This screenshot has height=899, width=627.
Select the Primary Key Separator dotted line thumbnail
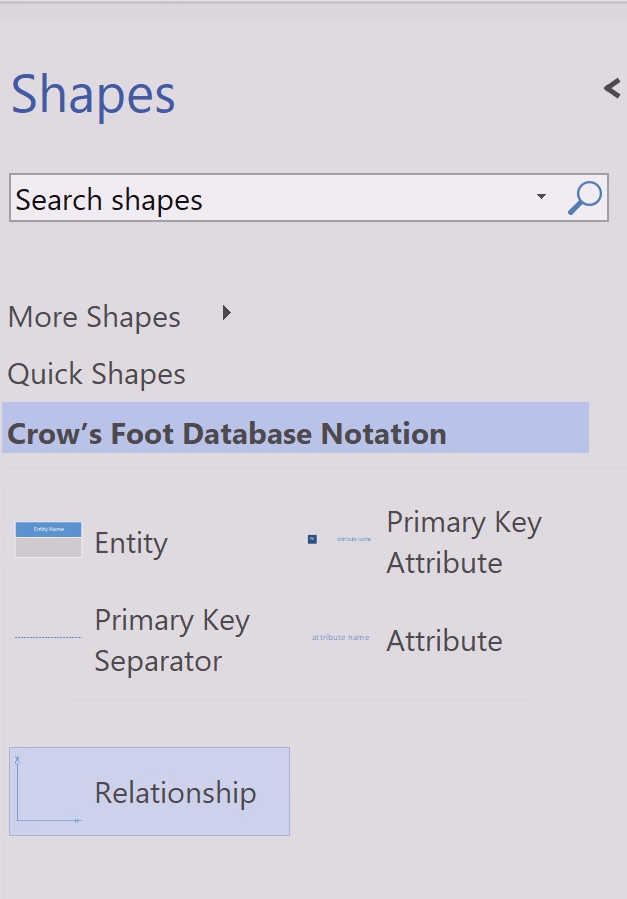click(x=48, y=637)
